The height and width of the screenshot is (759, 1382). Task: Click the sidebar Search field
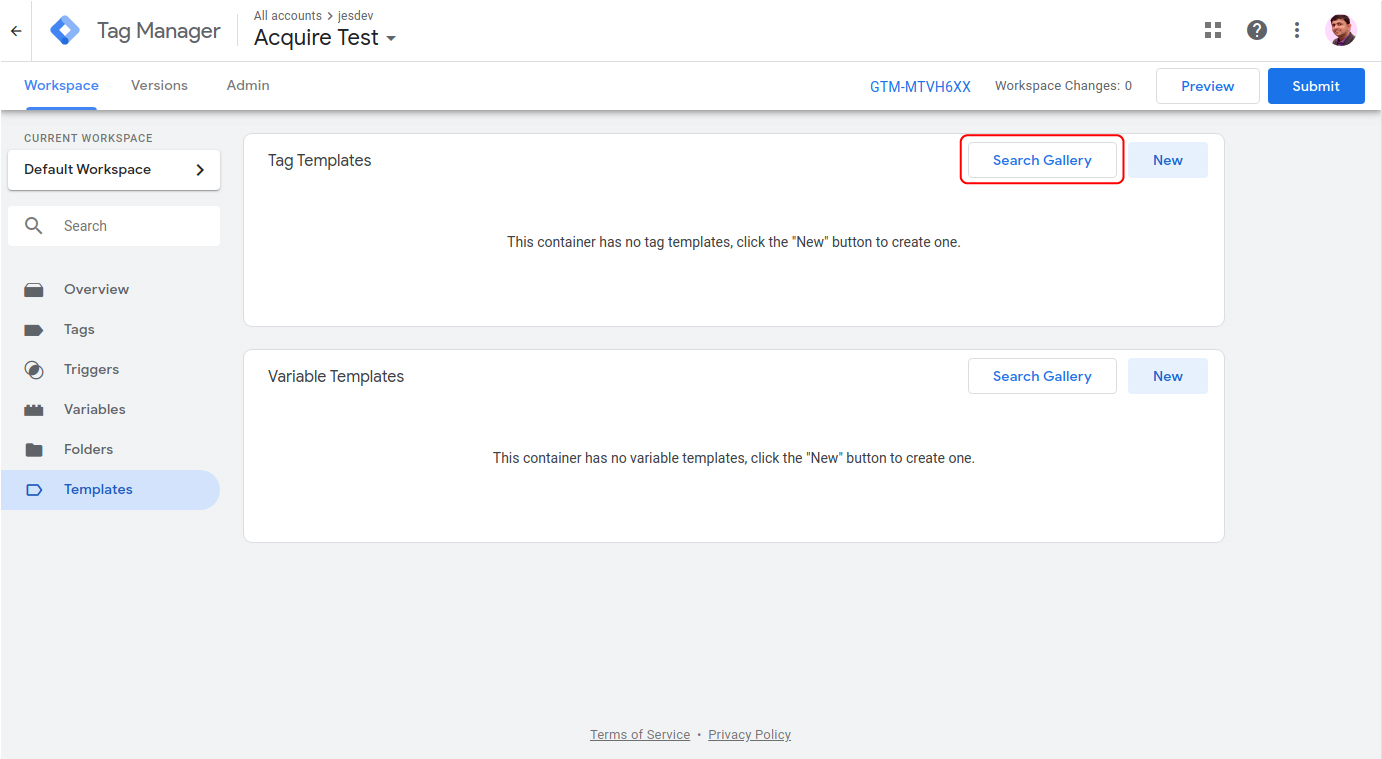(130, 226)
